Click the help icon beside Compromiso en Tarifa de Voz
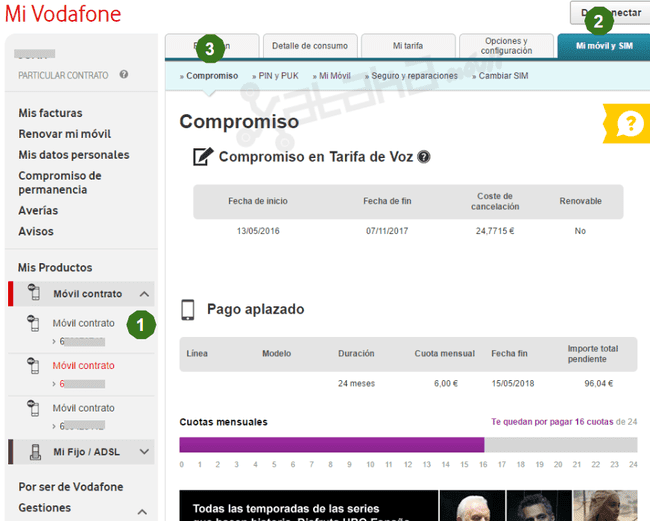This screenshot has width=650, height=521. [424, 157]
